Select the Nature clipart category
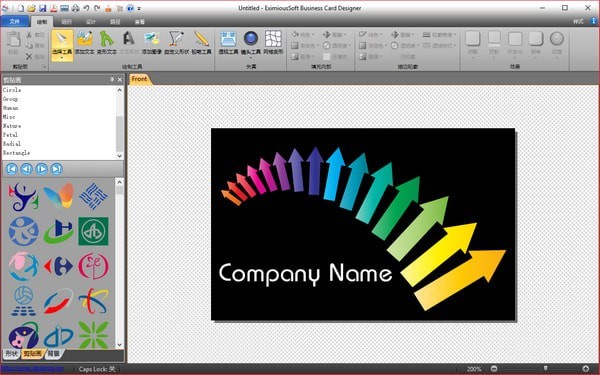 (x=12, y=126)
